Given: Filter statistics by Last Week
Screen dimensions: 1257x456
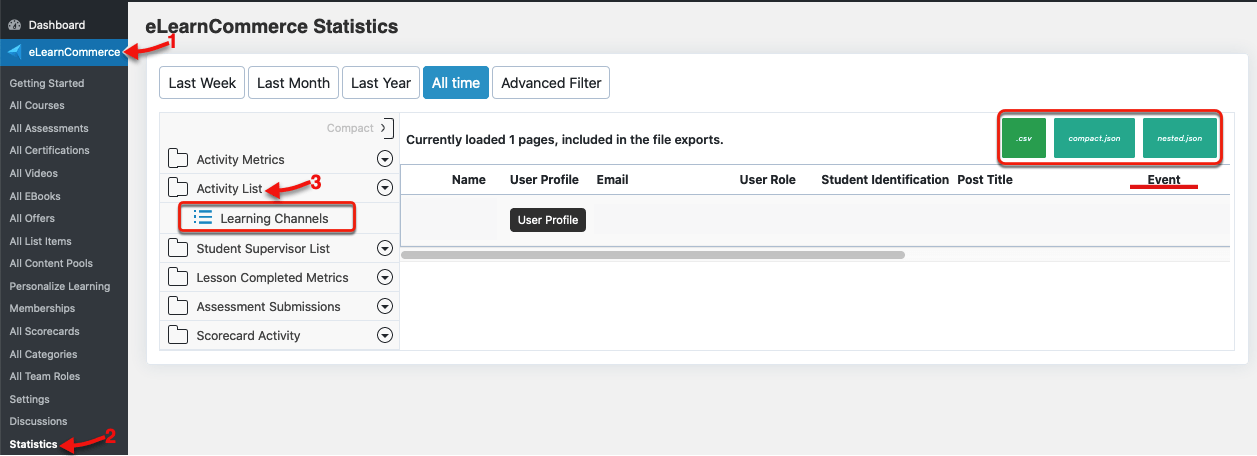Looking at the screenshot, I should tap(202, 83).
